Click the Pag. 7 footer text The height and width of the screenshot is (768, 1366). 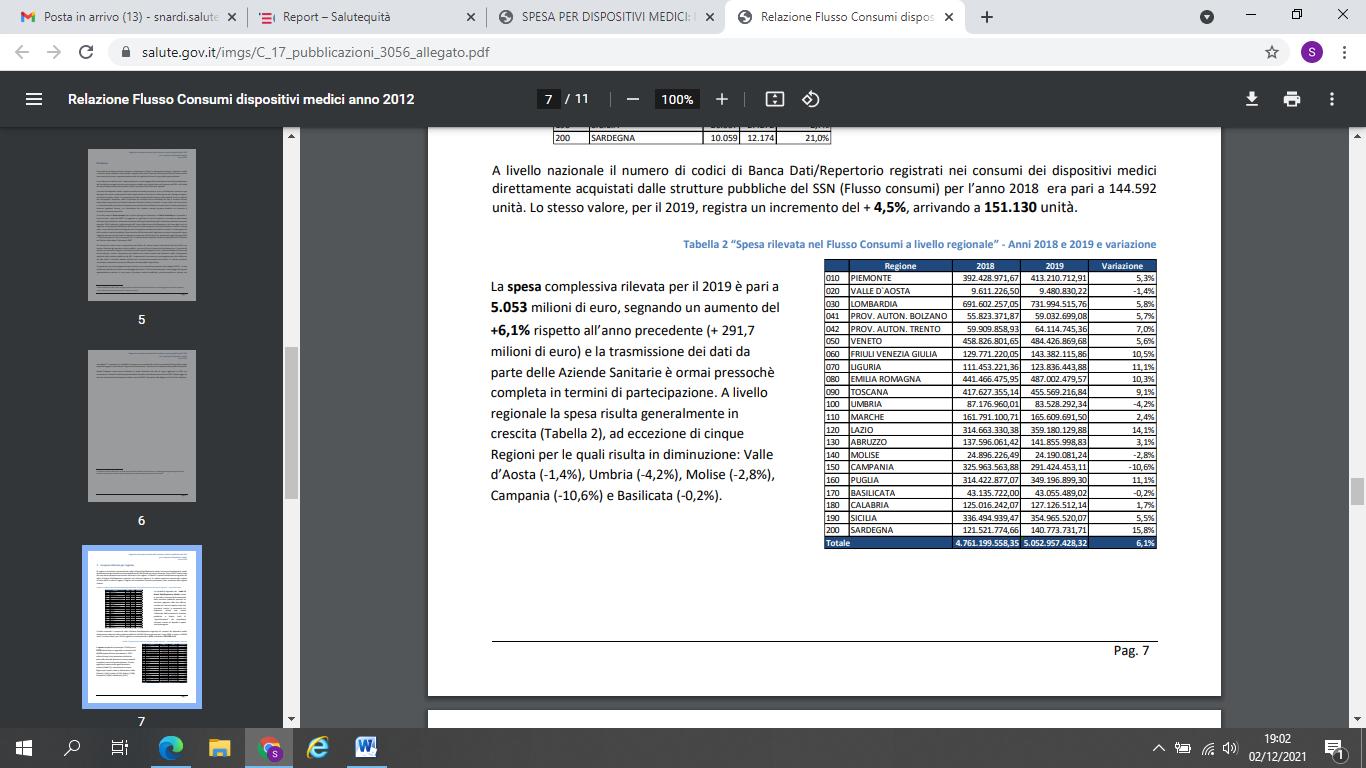1132,651
